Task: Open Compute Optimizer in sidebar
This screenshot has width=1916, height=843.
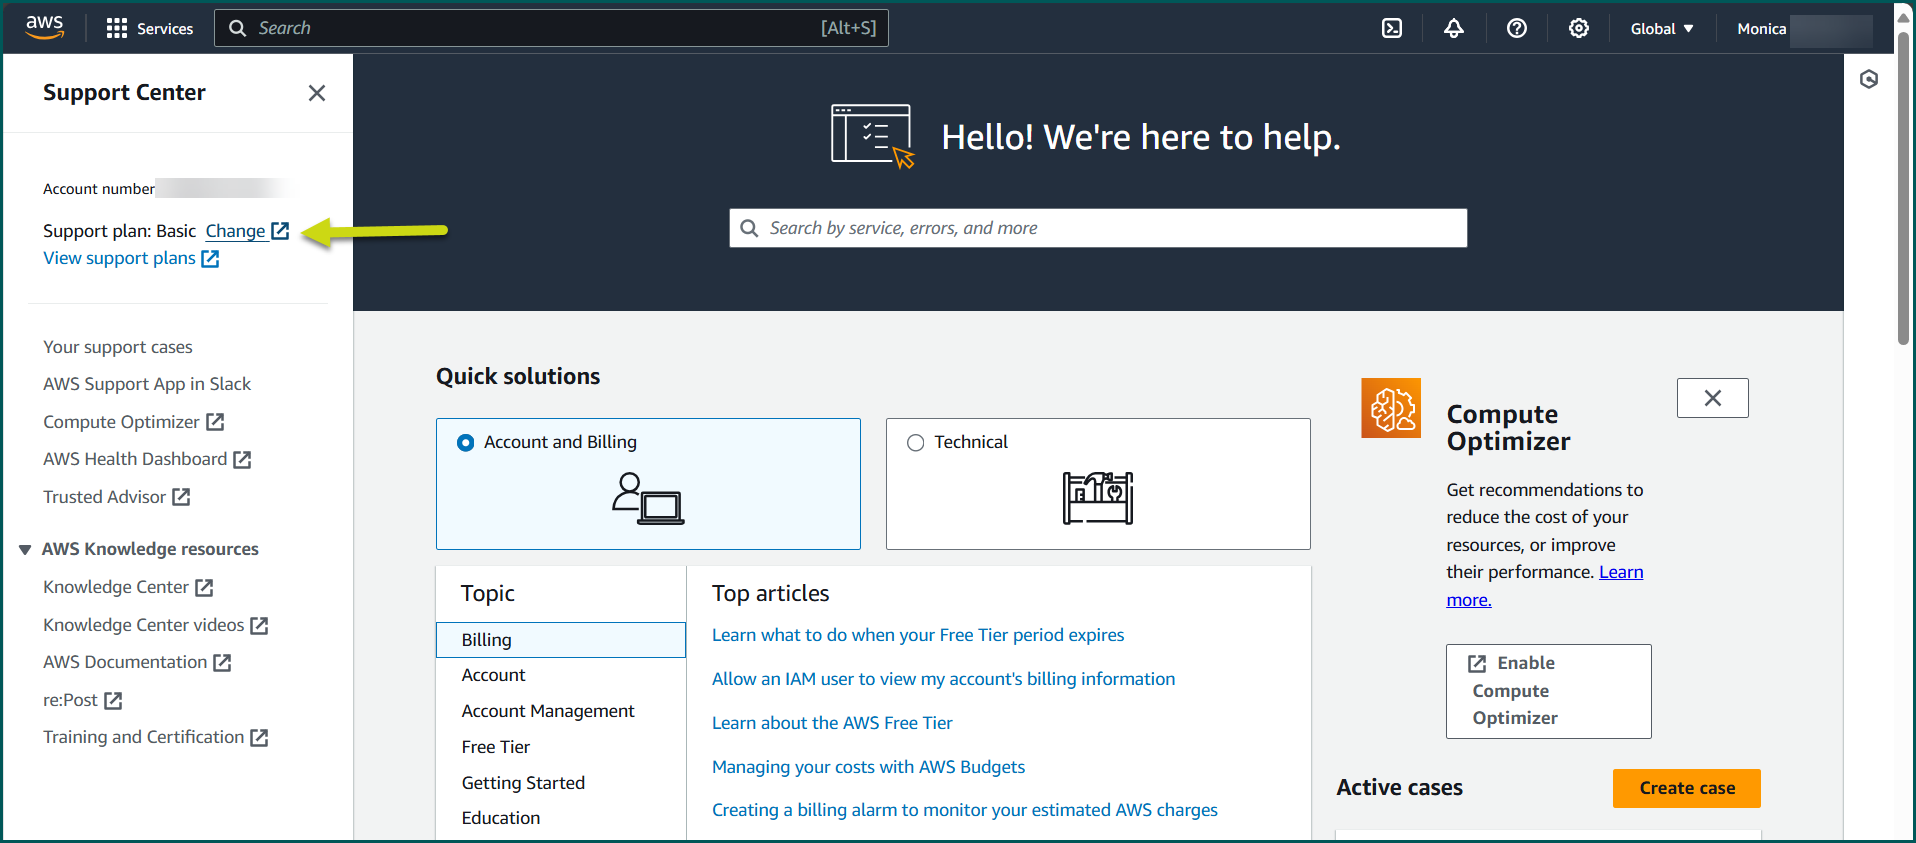Action: pyautogui.click(x=133, y=422)
